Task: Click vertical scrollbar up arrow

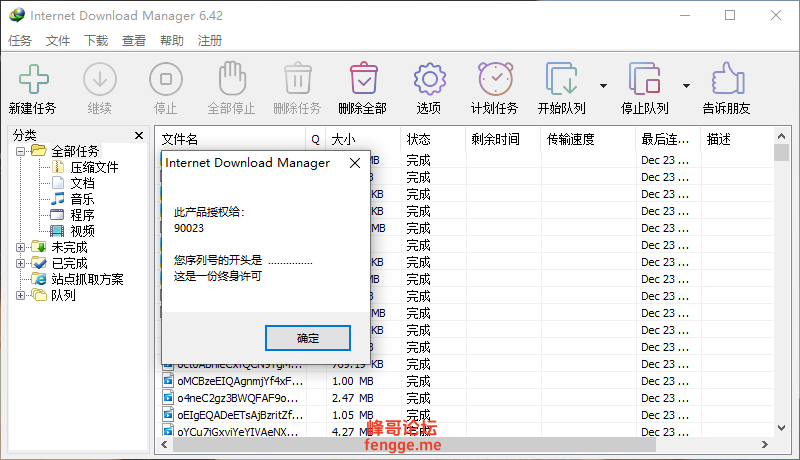Action: [x=781, y=136]
